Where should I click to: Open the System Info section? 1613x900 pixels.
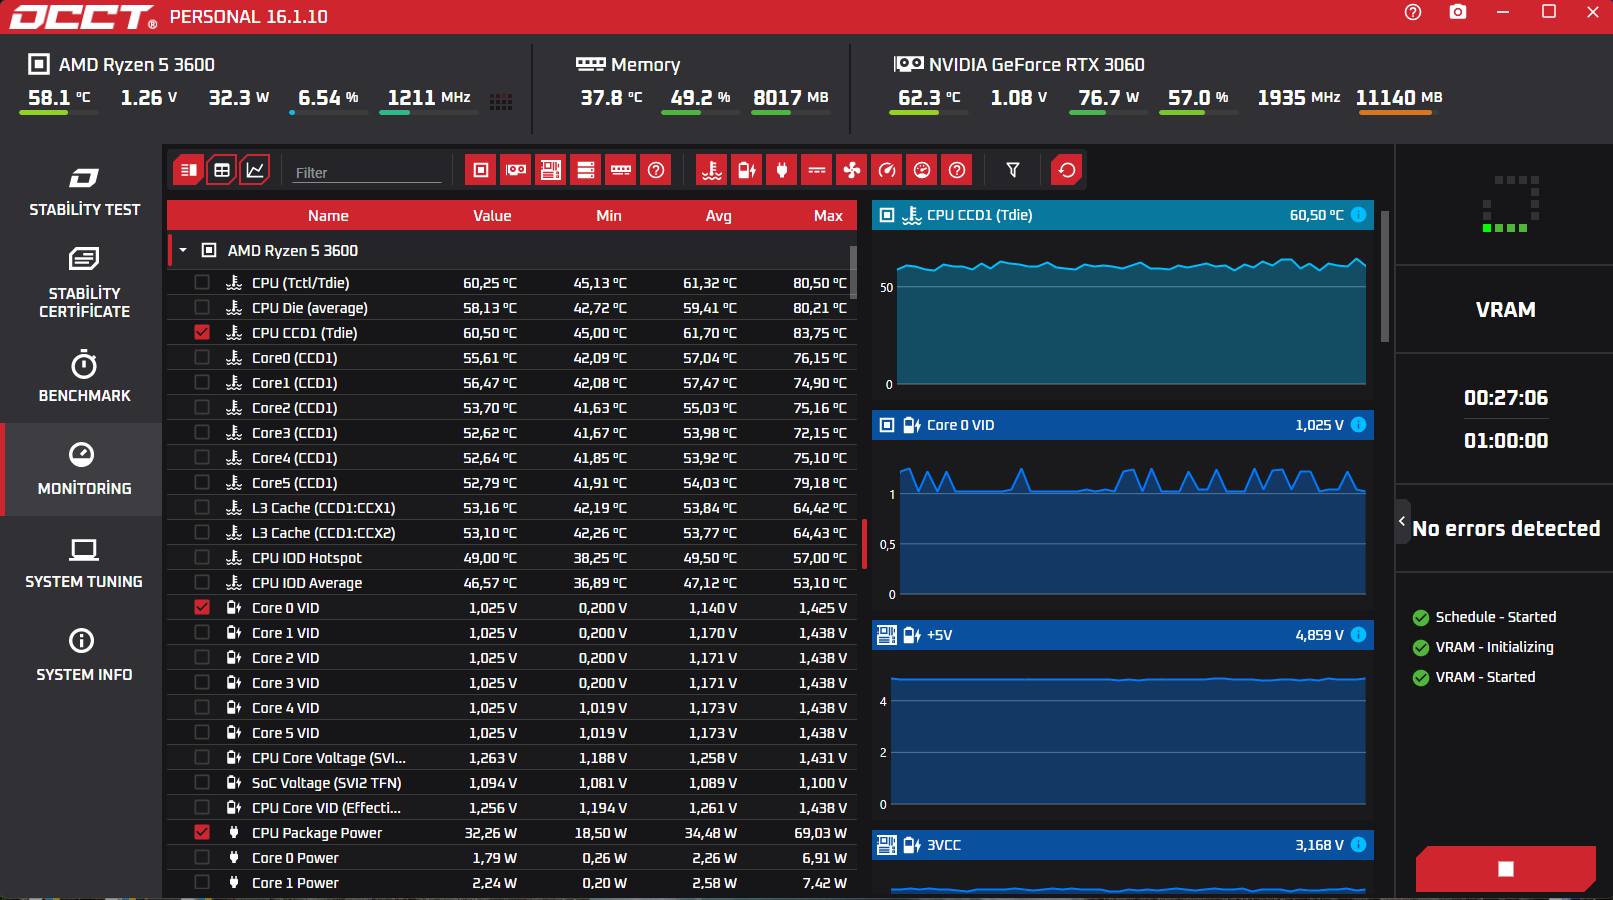[84, 655]
